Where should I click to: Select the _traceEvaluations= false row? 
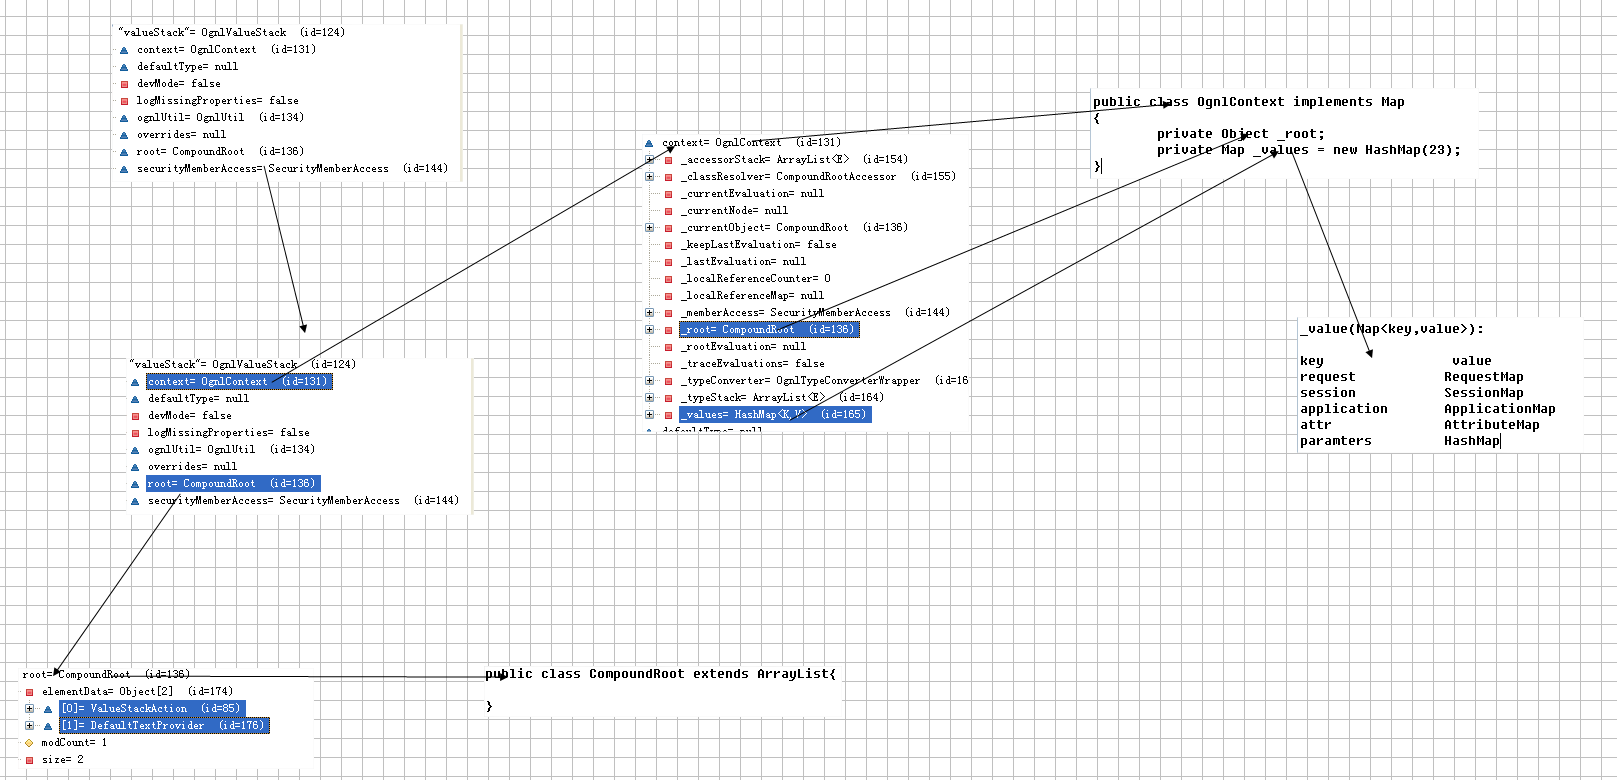pos(753,364)
